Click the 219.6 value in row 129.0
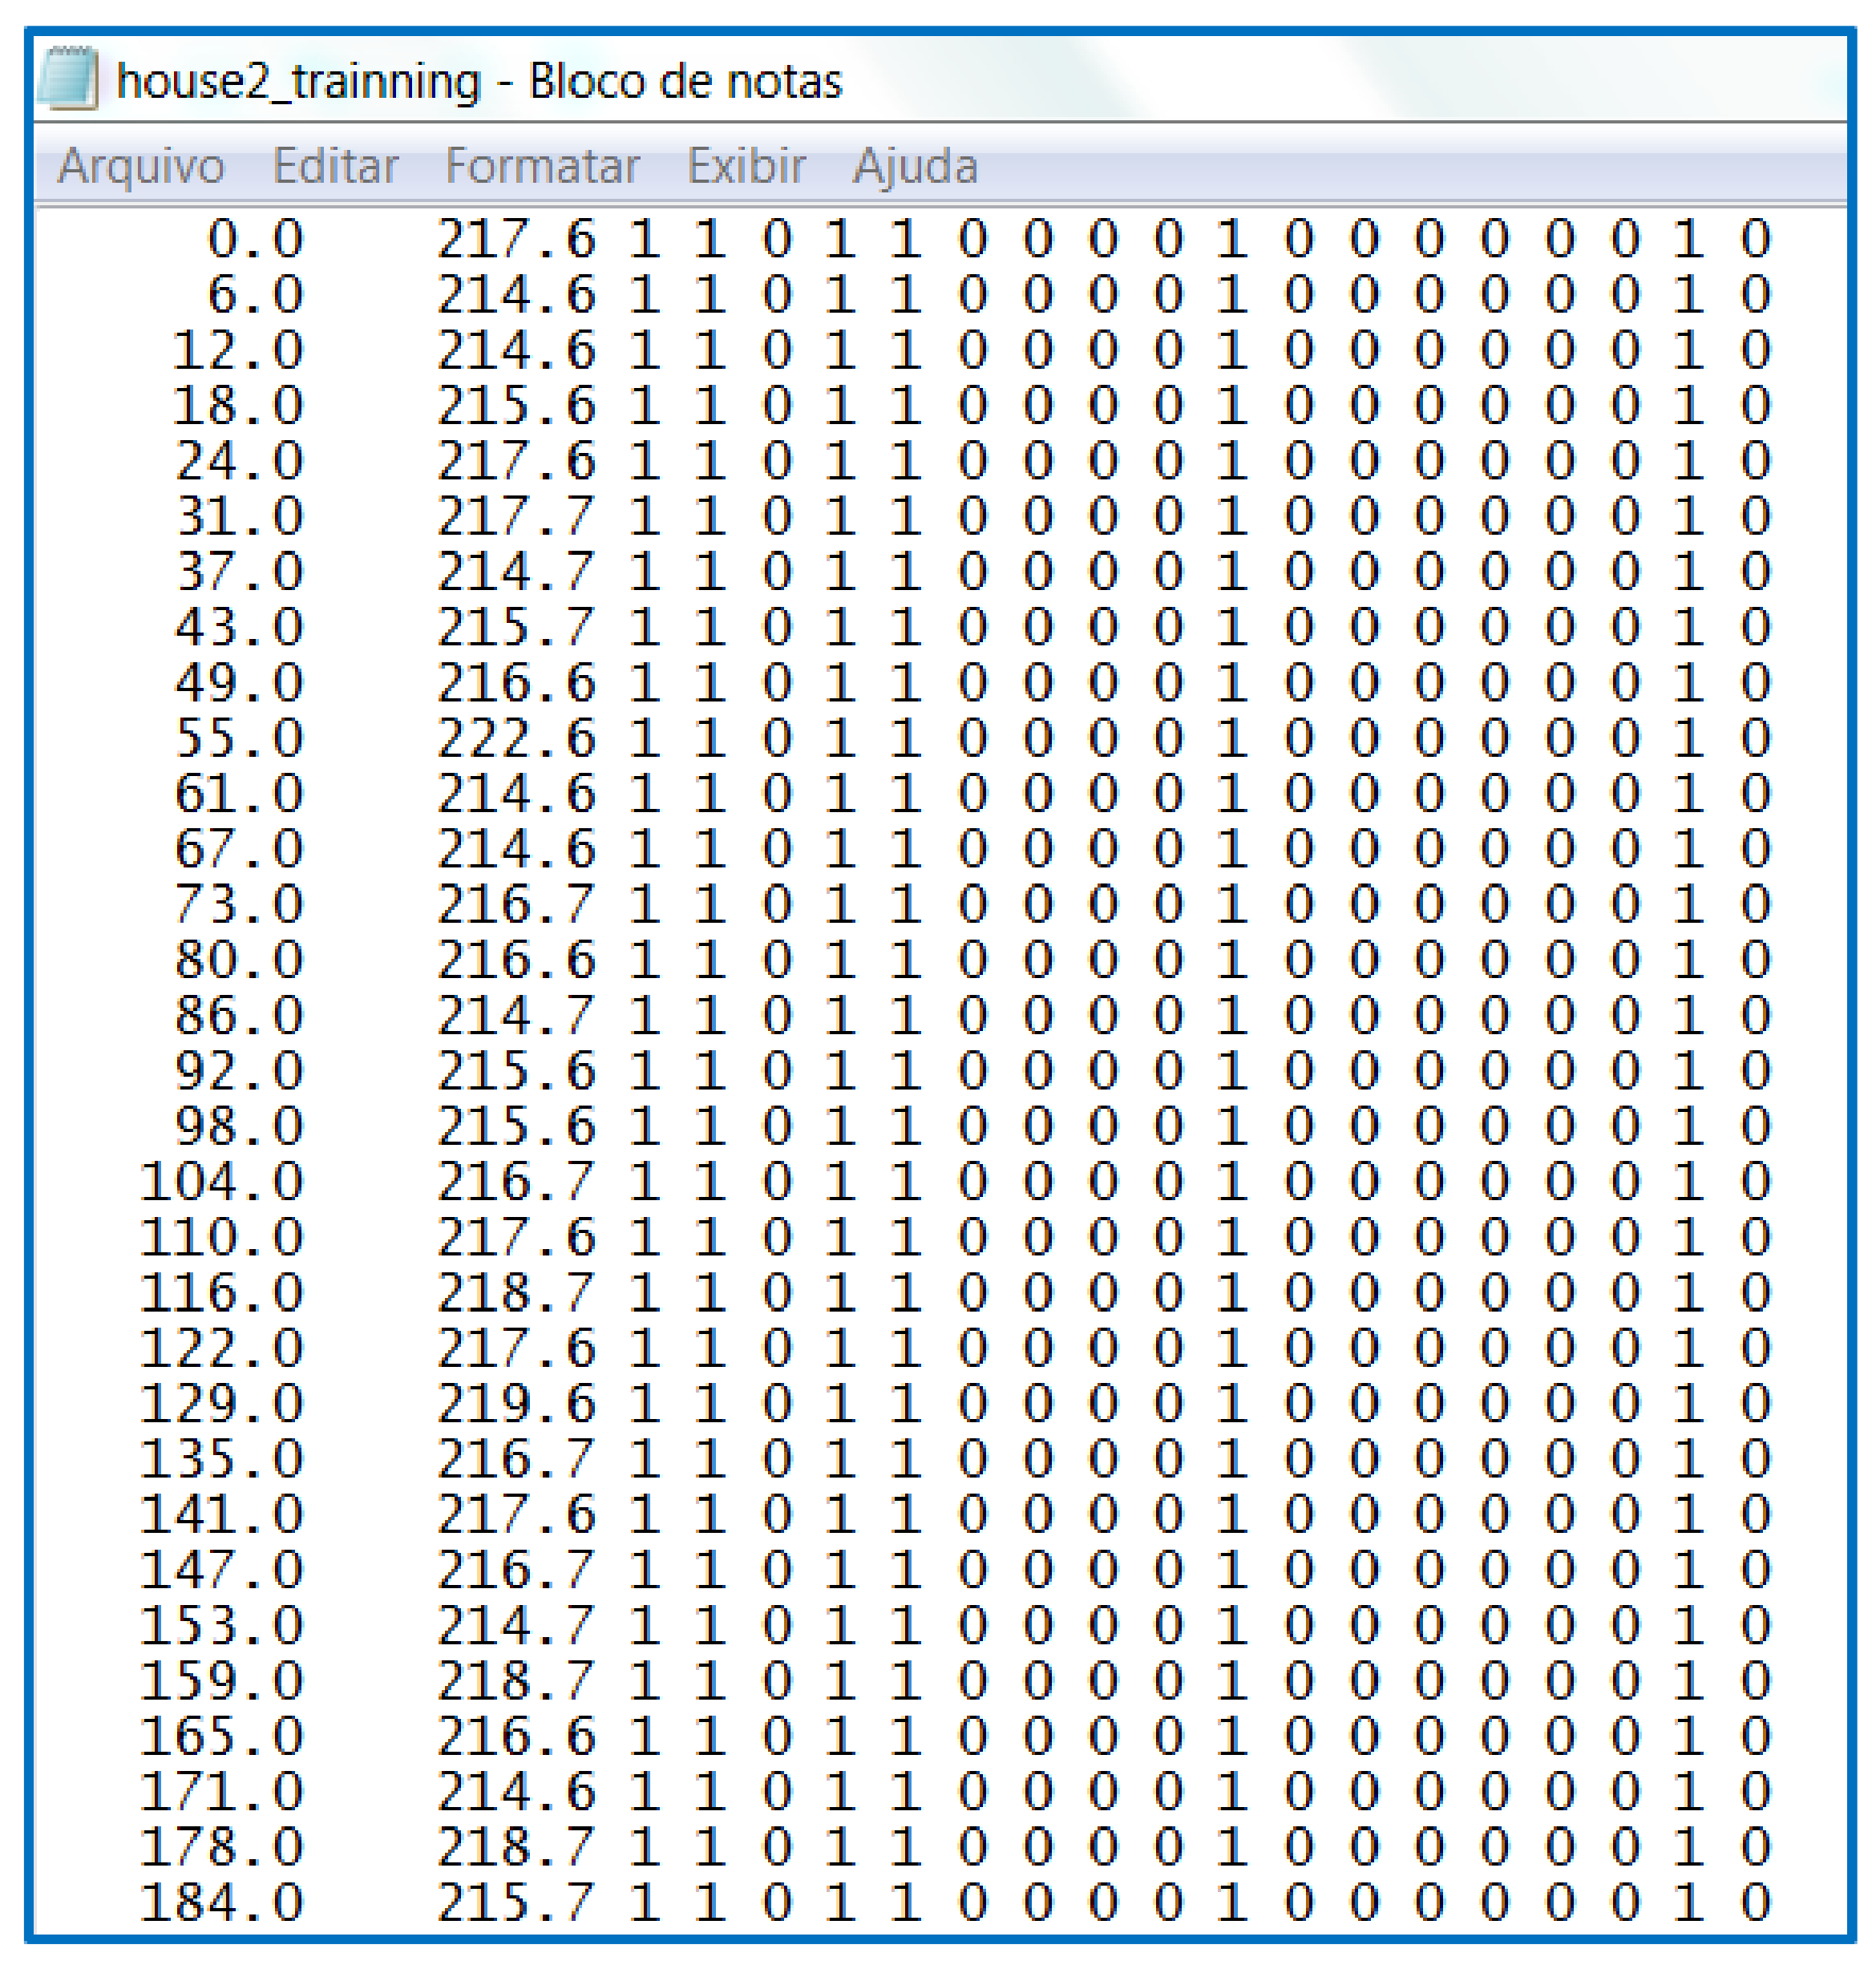1876x1969 pixels. [x=516, y=1404]
